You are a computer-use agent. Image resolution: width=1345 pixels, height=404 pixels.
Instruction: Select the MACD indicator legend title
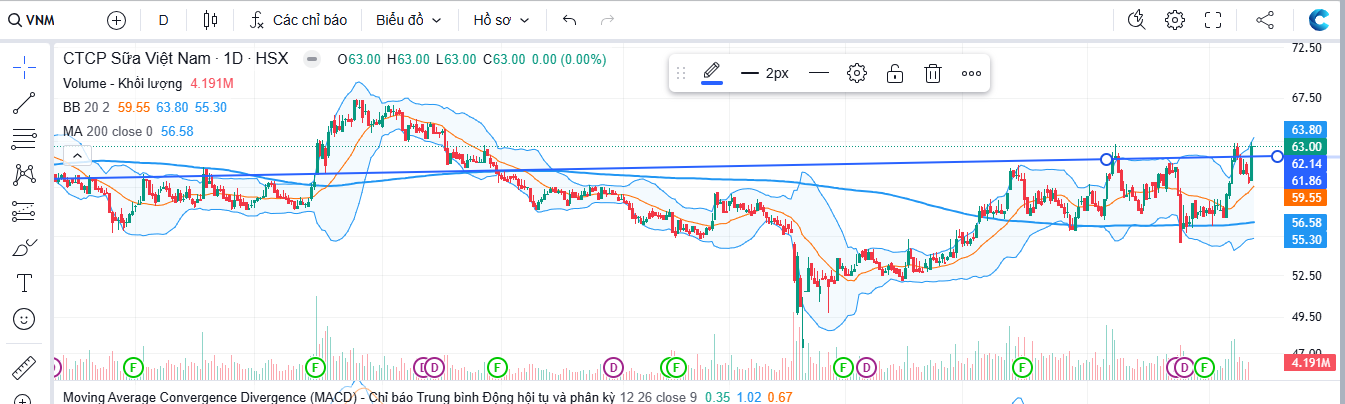[x=337, y=397]
